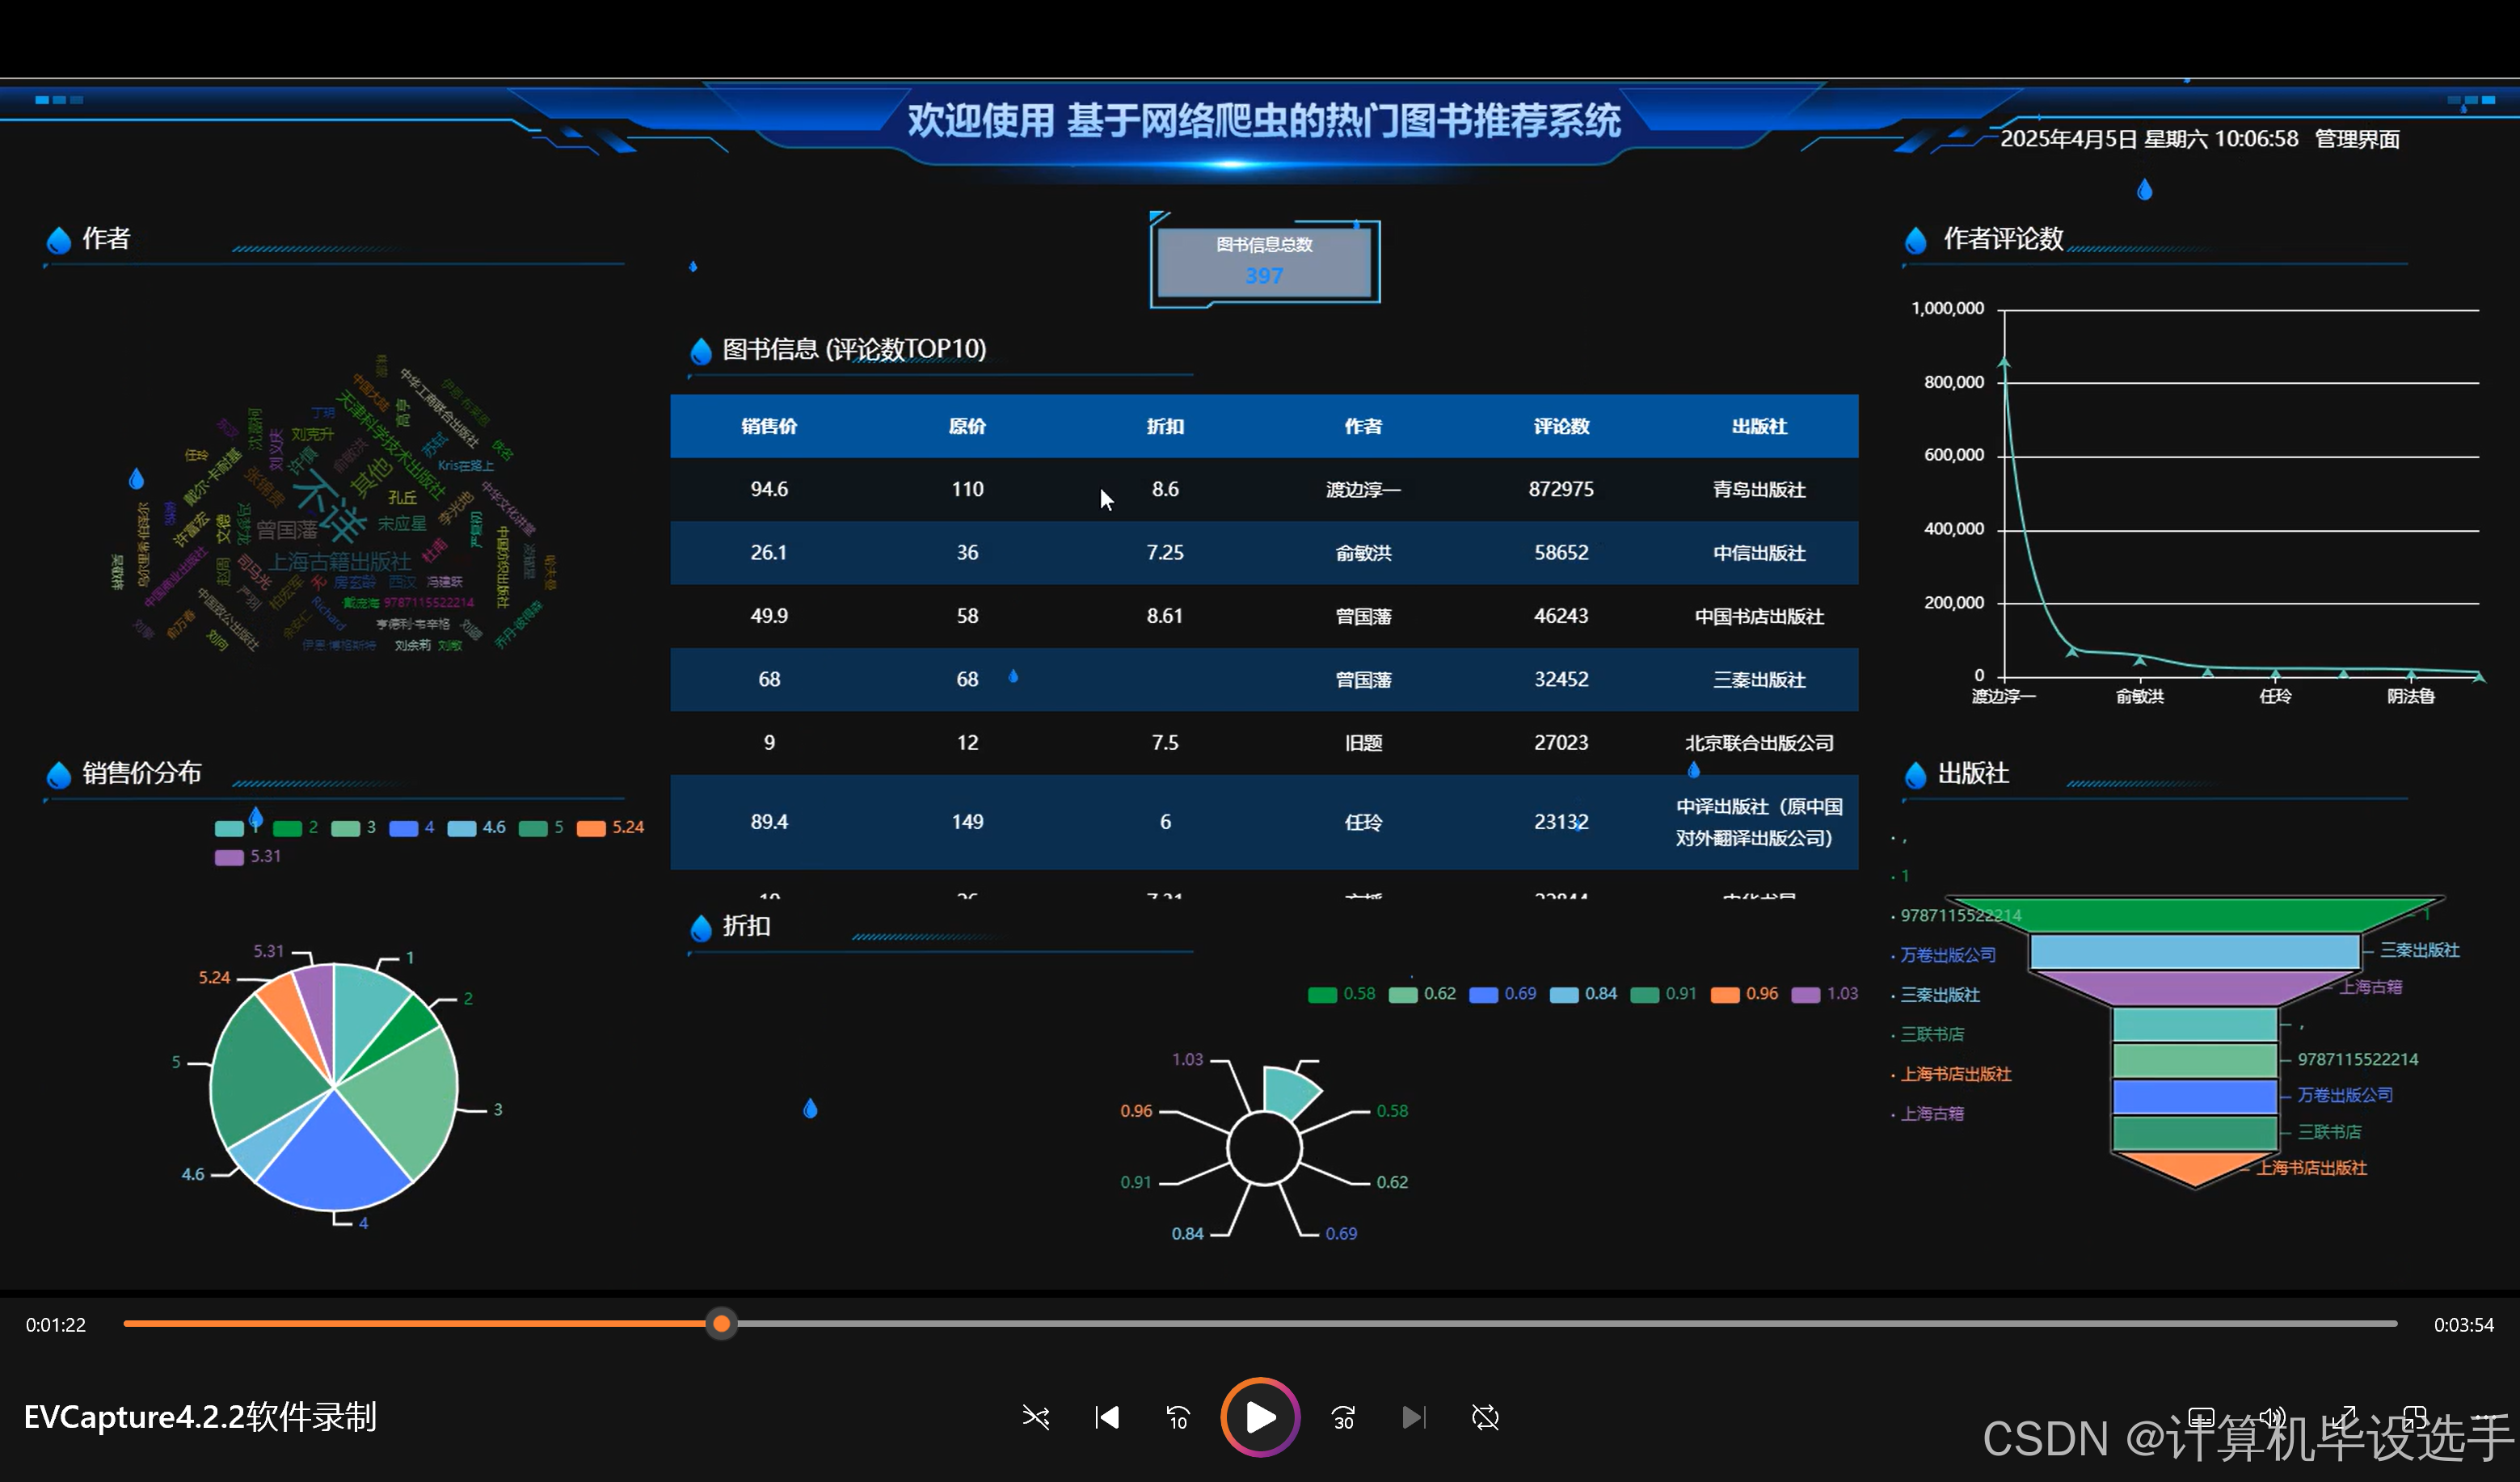This screenshot has width=2520, height=1482.
Task: Mute the volume speaker icon
Action: [x=2272, y=1417]
